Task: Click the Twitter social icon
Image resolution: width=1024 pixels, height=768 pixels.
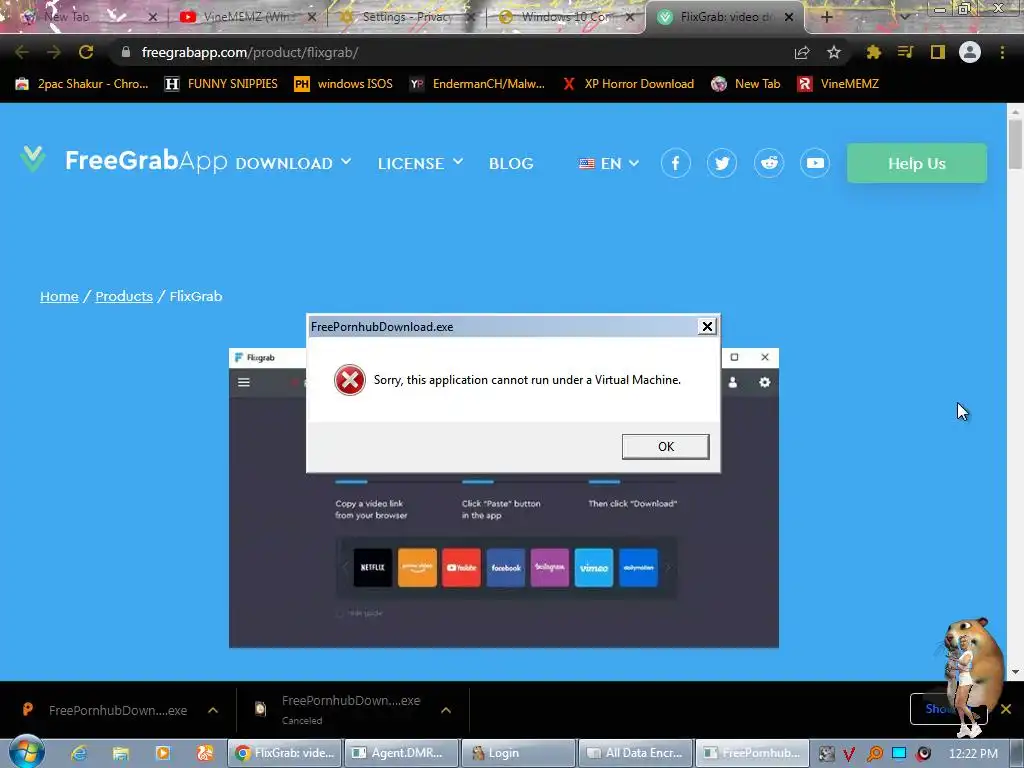Action: 722,163
